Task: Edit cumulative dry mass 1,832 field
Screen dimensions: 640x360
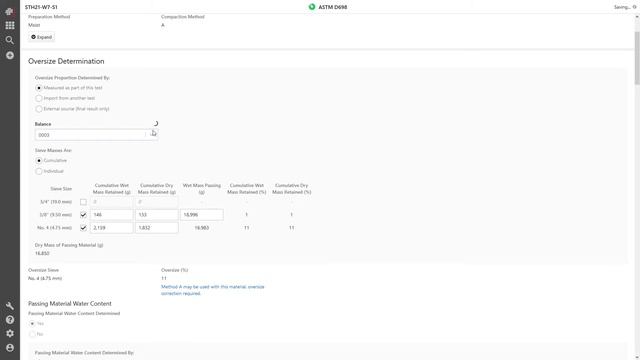Action: [x=157, y=228]
